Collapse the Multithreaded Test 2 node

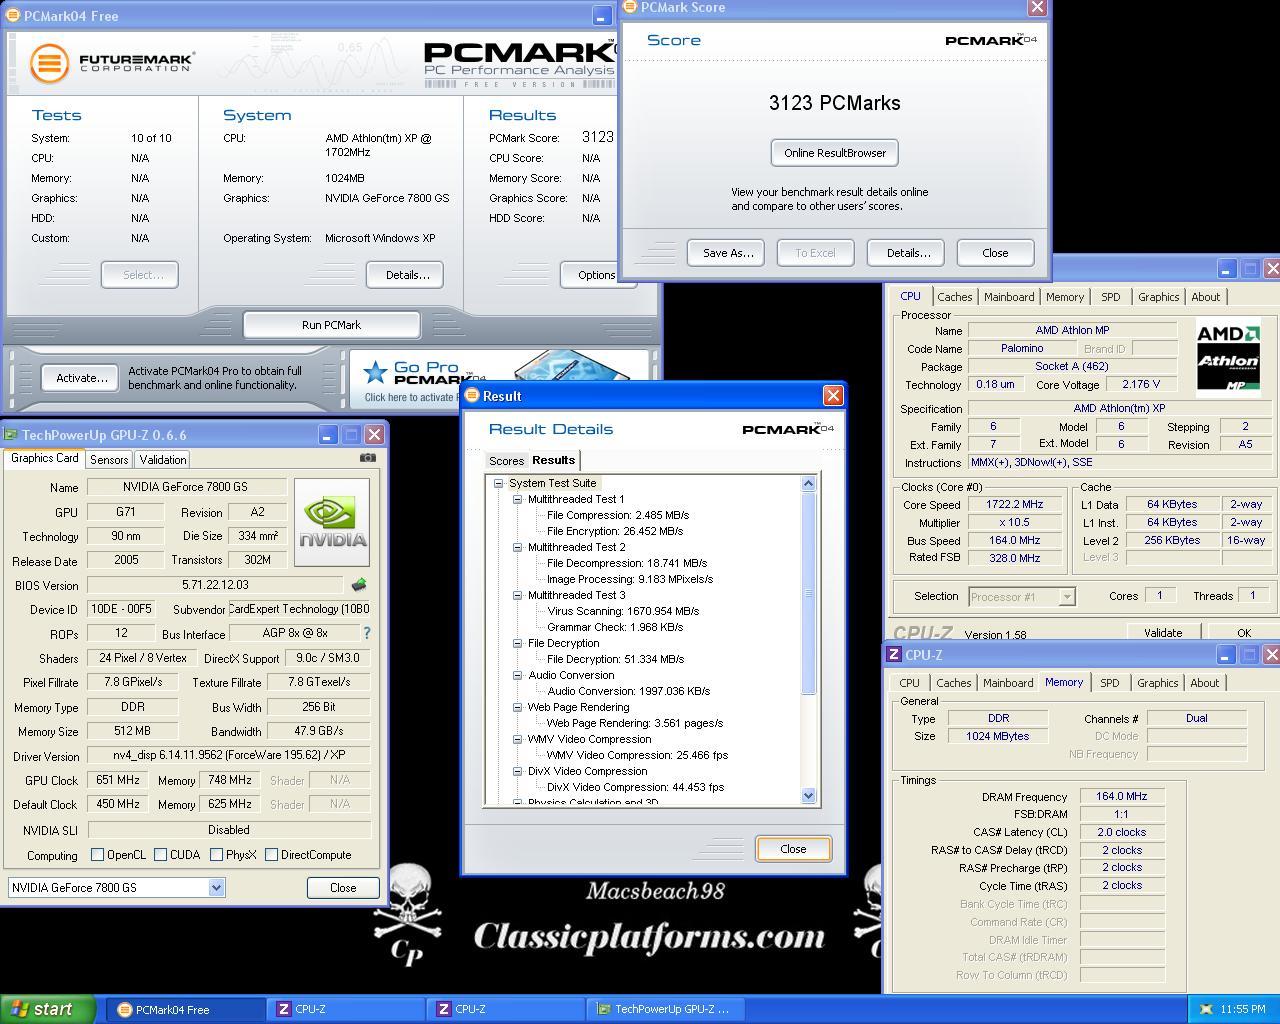tap(517, 547)
